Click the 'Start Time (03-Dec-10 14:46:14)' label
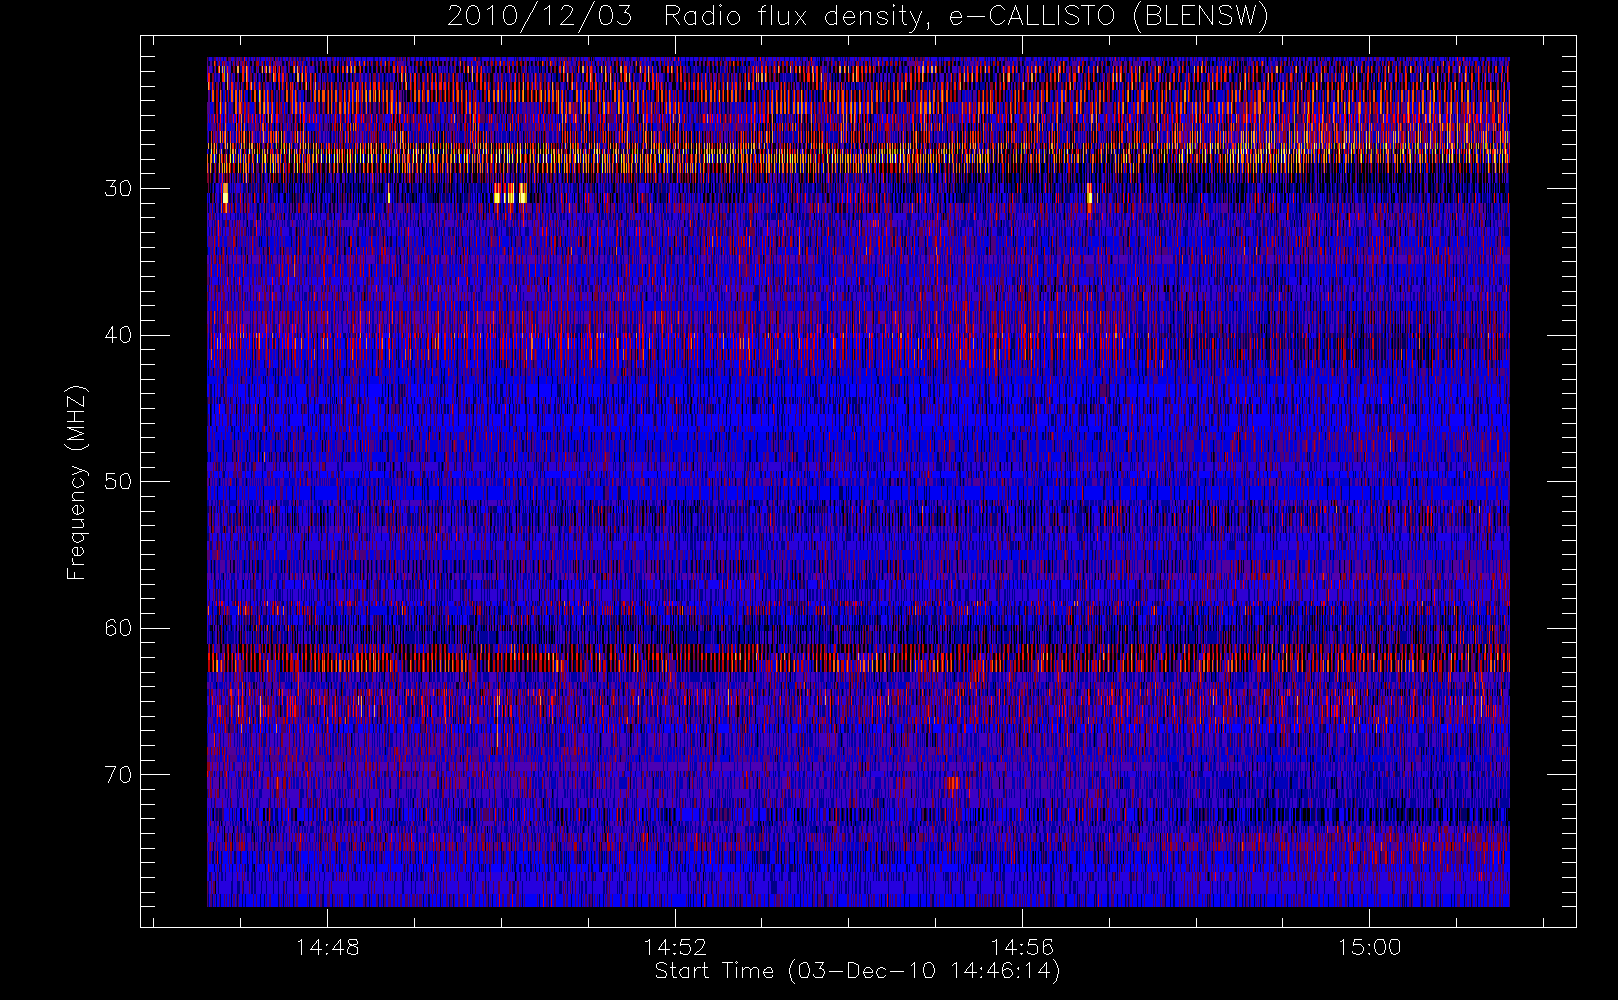Image resolution: width=1618 pixels, height=1000 pixels. (x=857, y=971)
